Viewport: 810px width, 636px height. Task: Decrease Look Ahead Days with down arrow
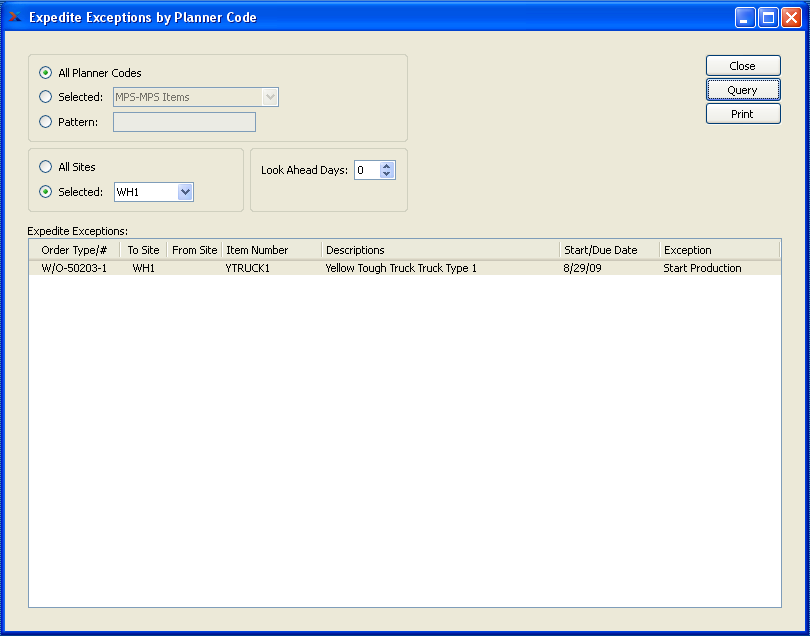tap(387, 174)
